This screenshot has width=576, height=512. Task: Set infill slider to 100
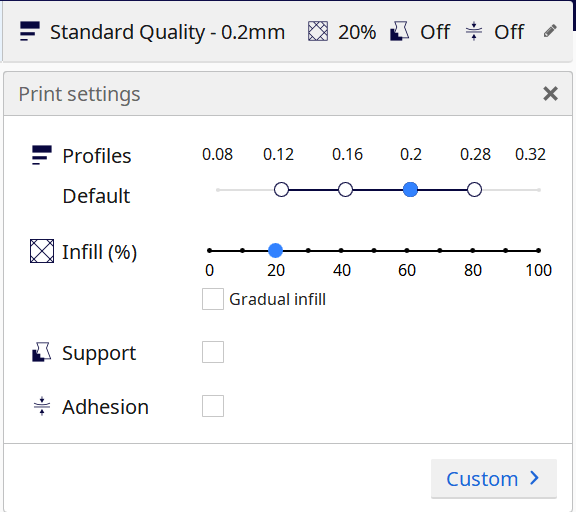[x=538, y=250]
